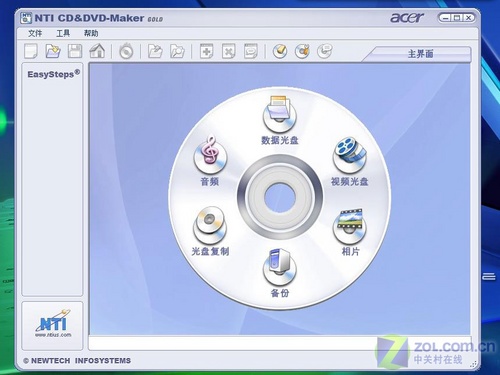Go to Home via house icon
The width and height of the screenshot is (500, 375).
tap(97, 51)
